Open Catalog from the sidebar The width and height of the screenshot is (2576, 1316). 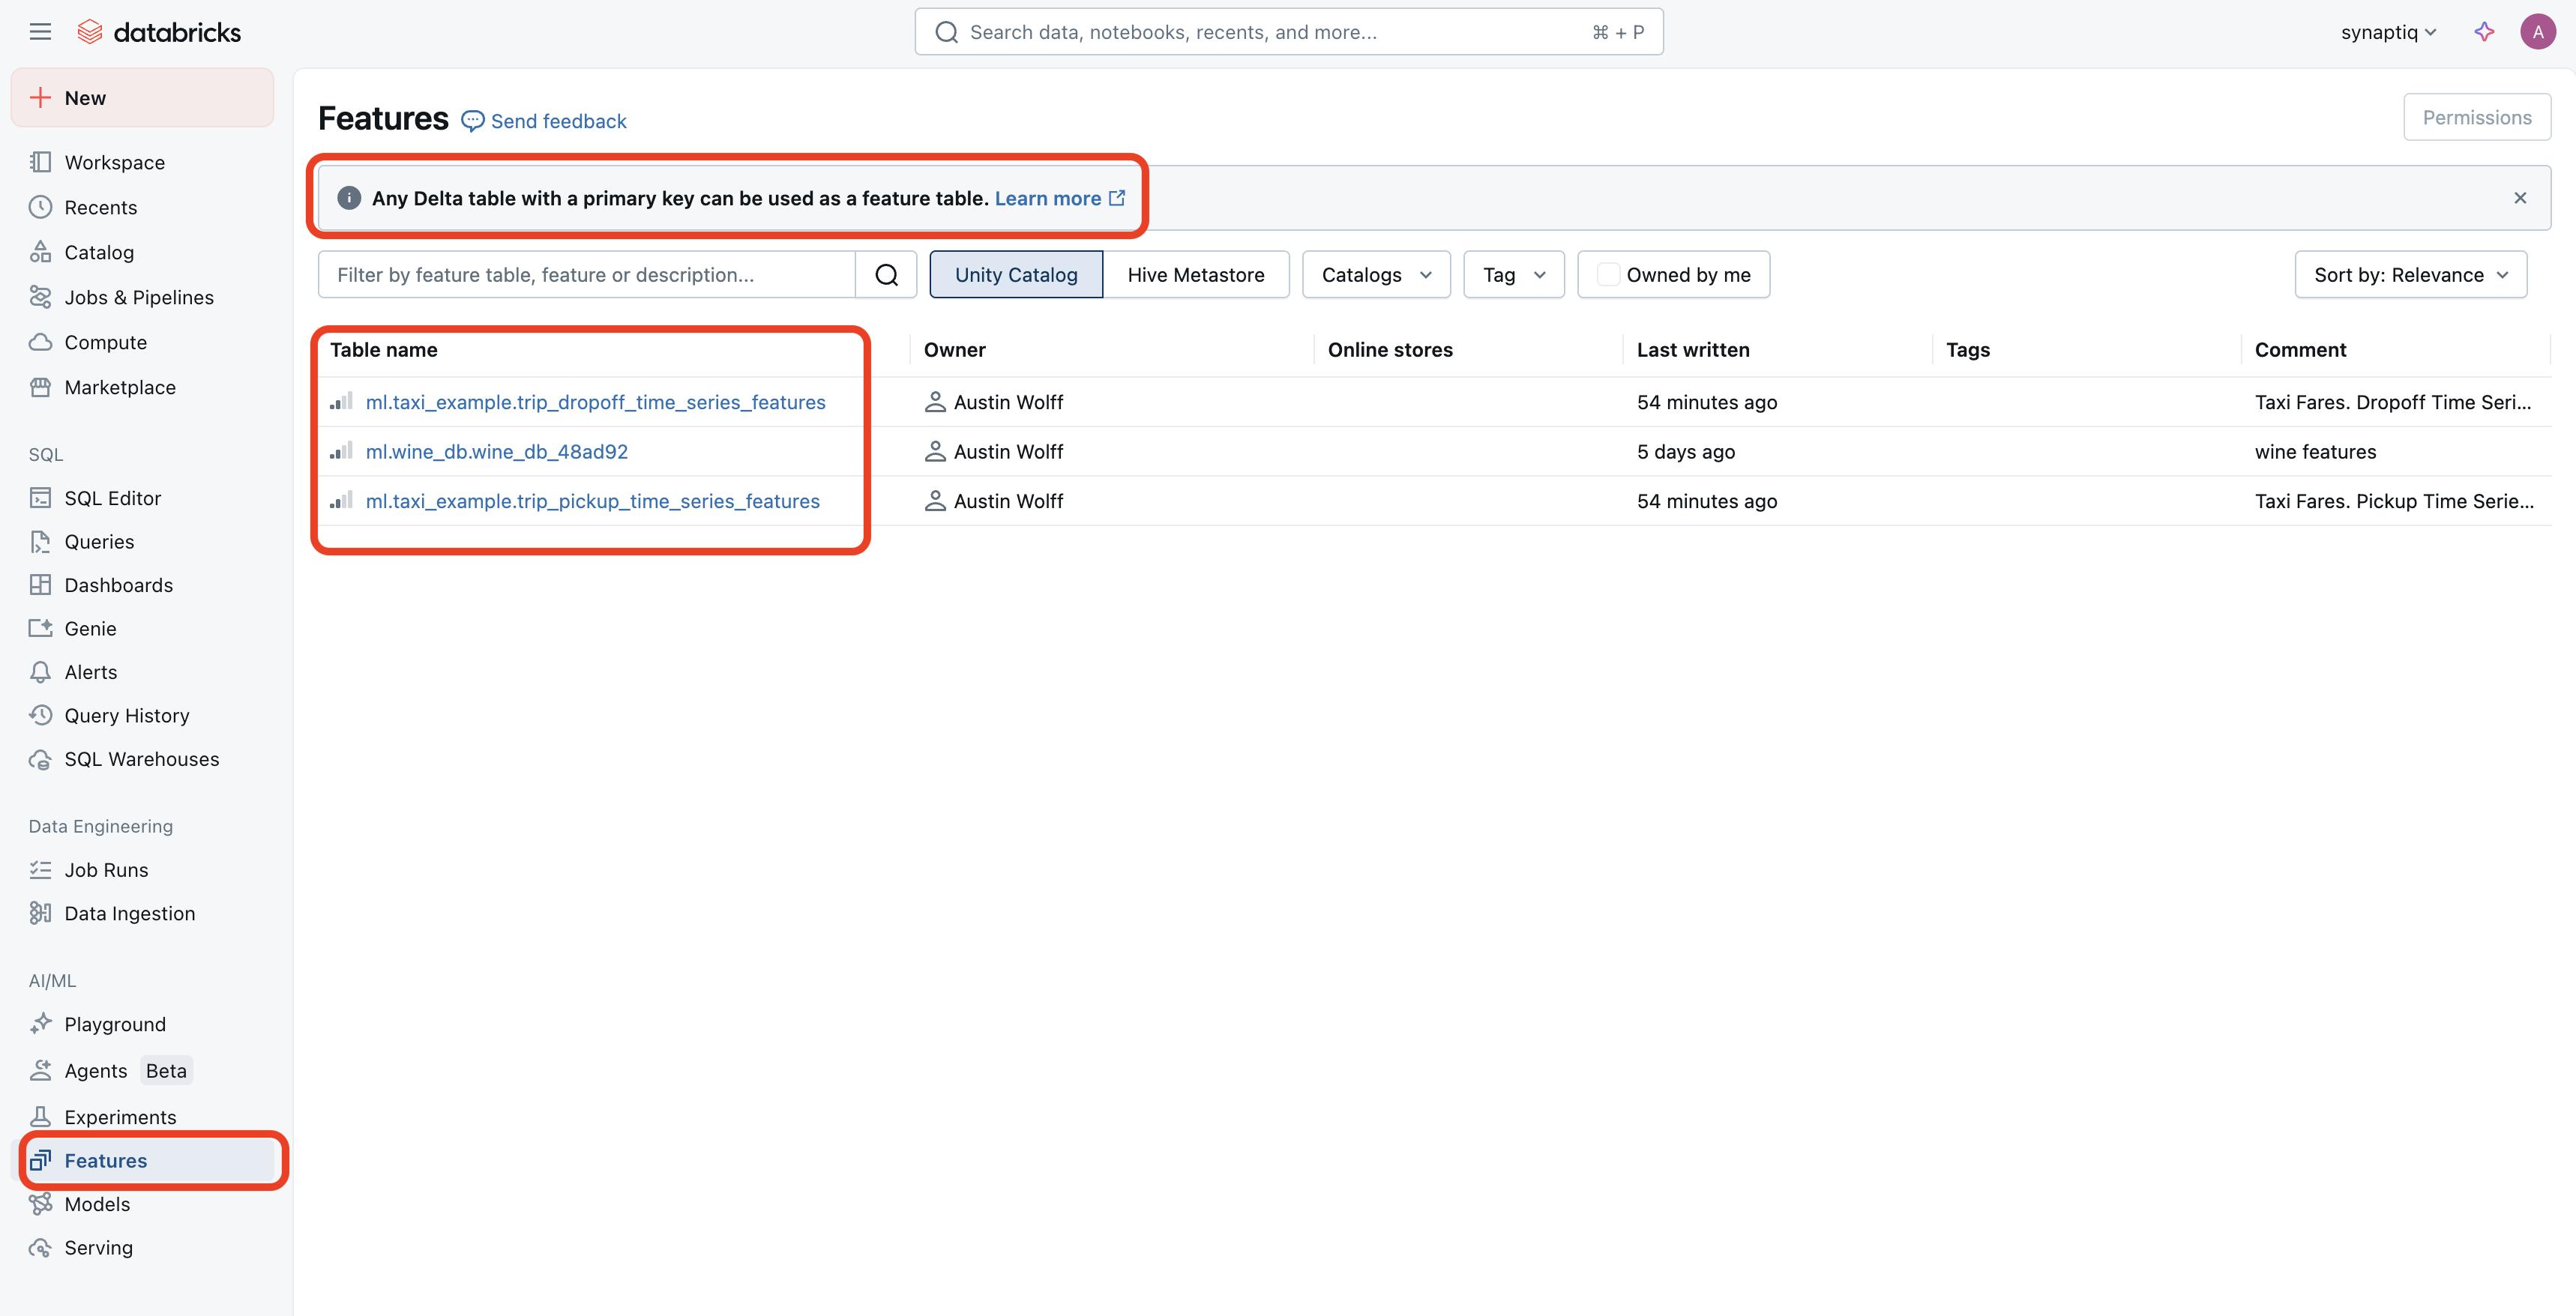(x=98, y=253)
